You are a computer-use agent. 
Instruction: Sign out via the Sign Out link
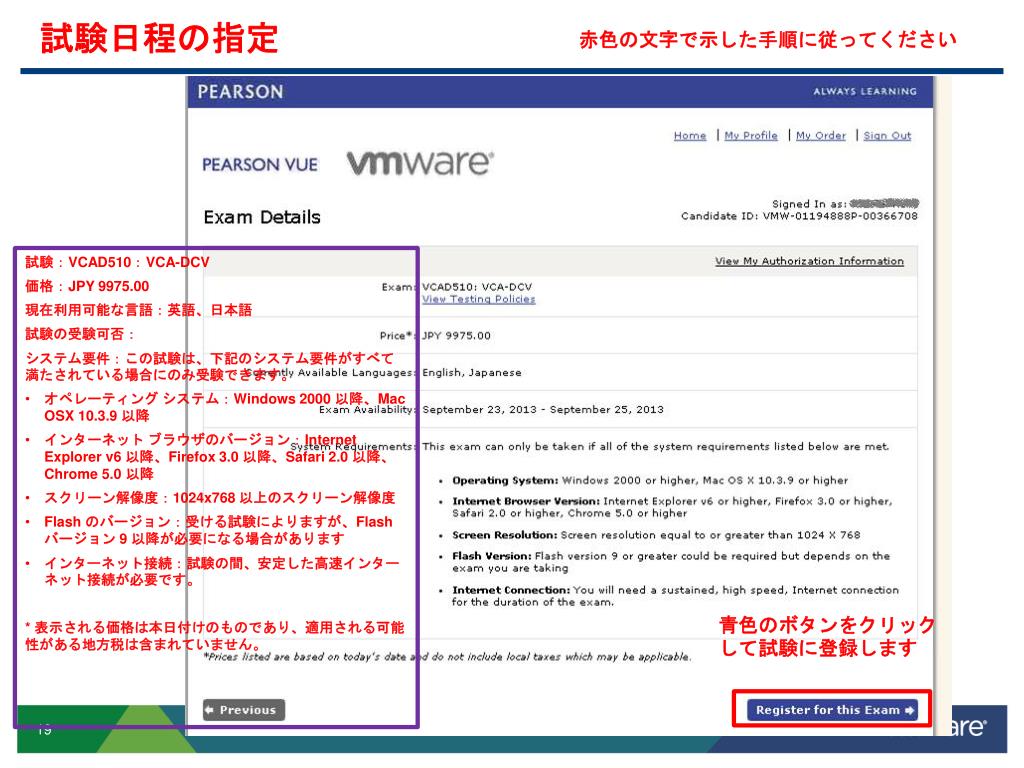tap(887, 136)
